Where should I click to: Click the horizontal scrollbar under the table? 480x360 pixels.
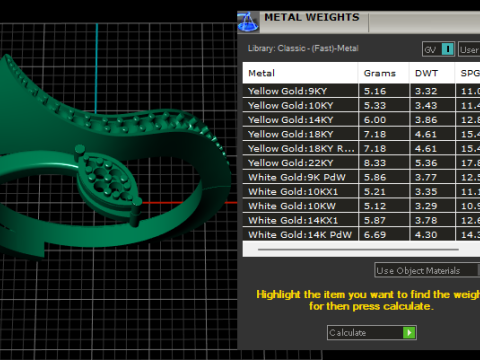(x=358, y=249)
